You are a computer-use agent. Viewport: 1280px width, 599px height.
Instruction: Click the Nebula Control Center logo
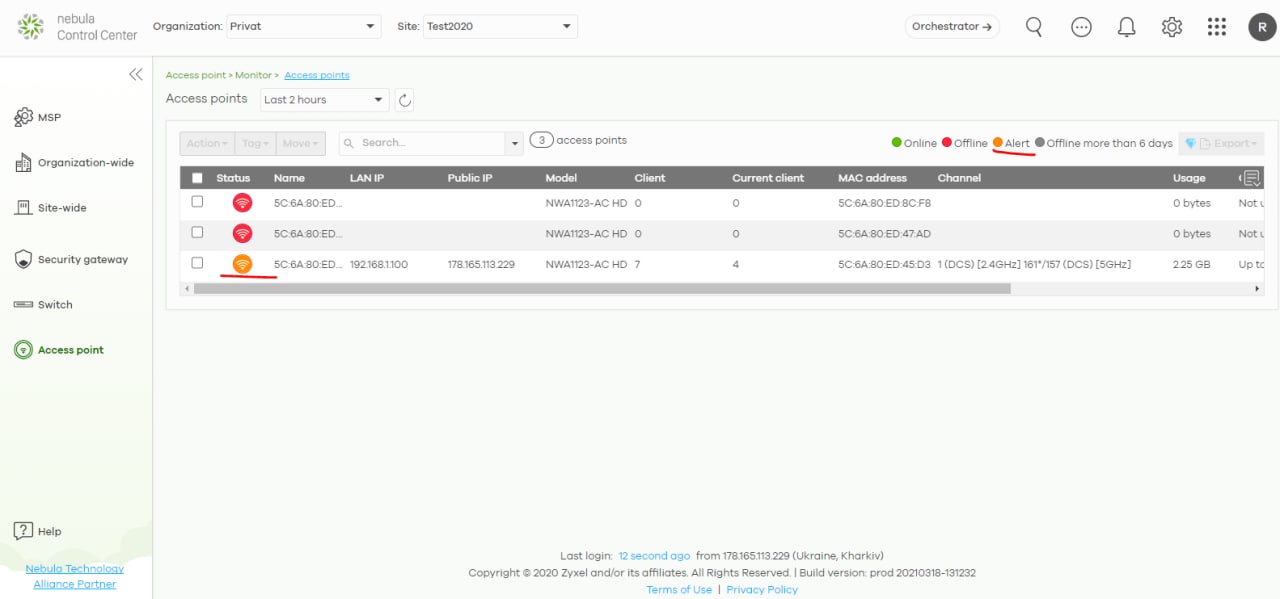(x=78, y=27)
